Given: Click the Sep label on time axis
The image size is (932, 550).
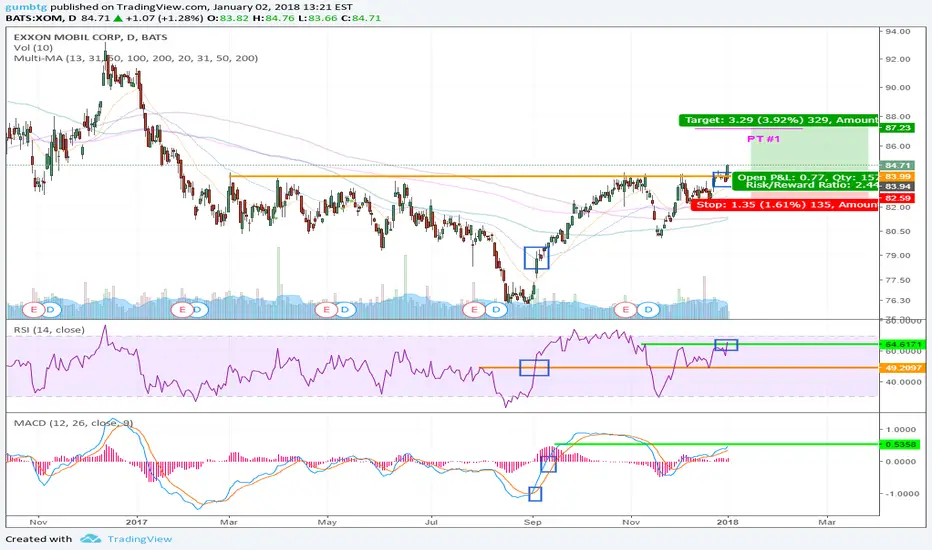Looking at the screenshot, I should coord(533,522).
